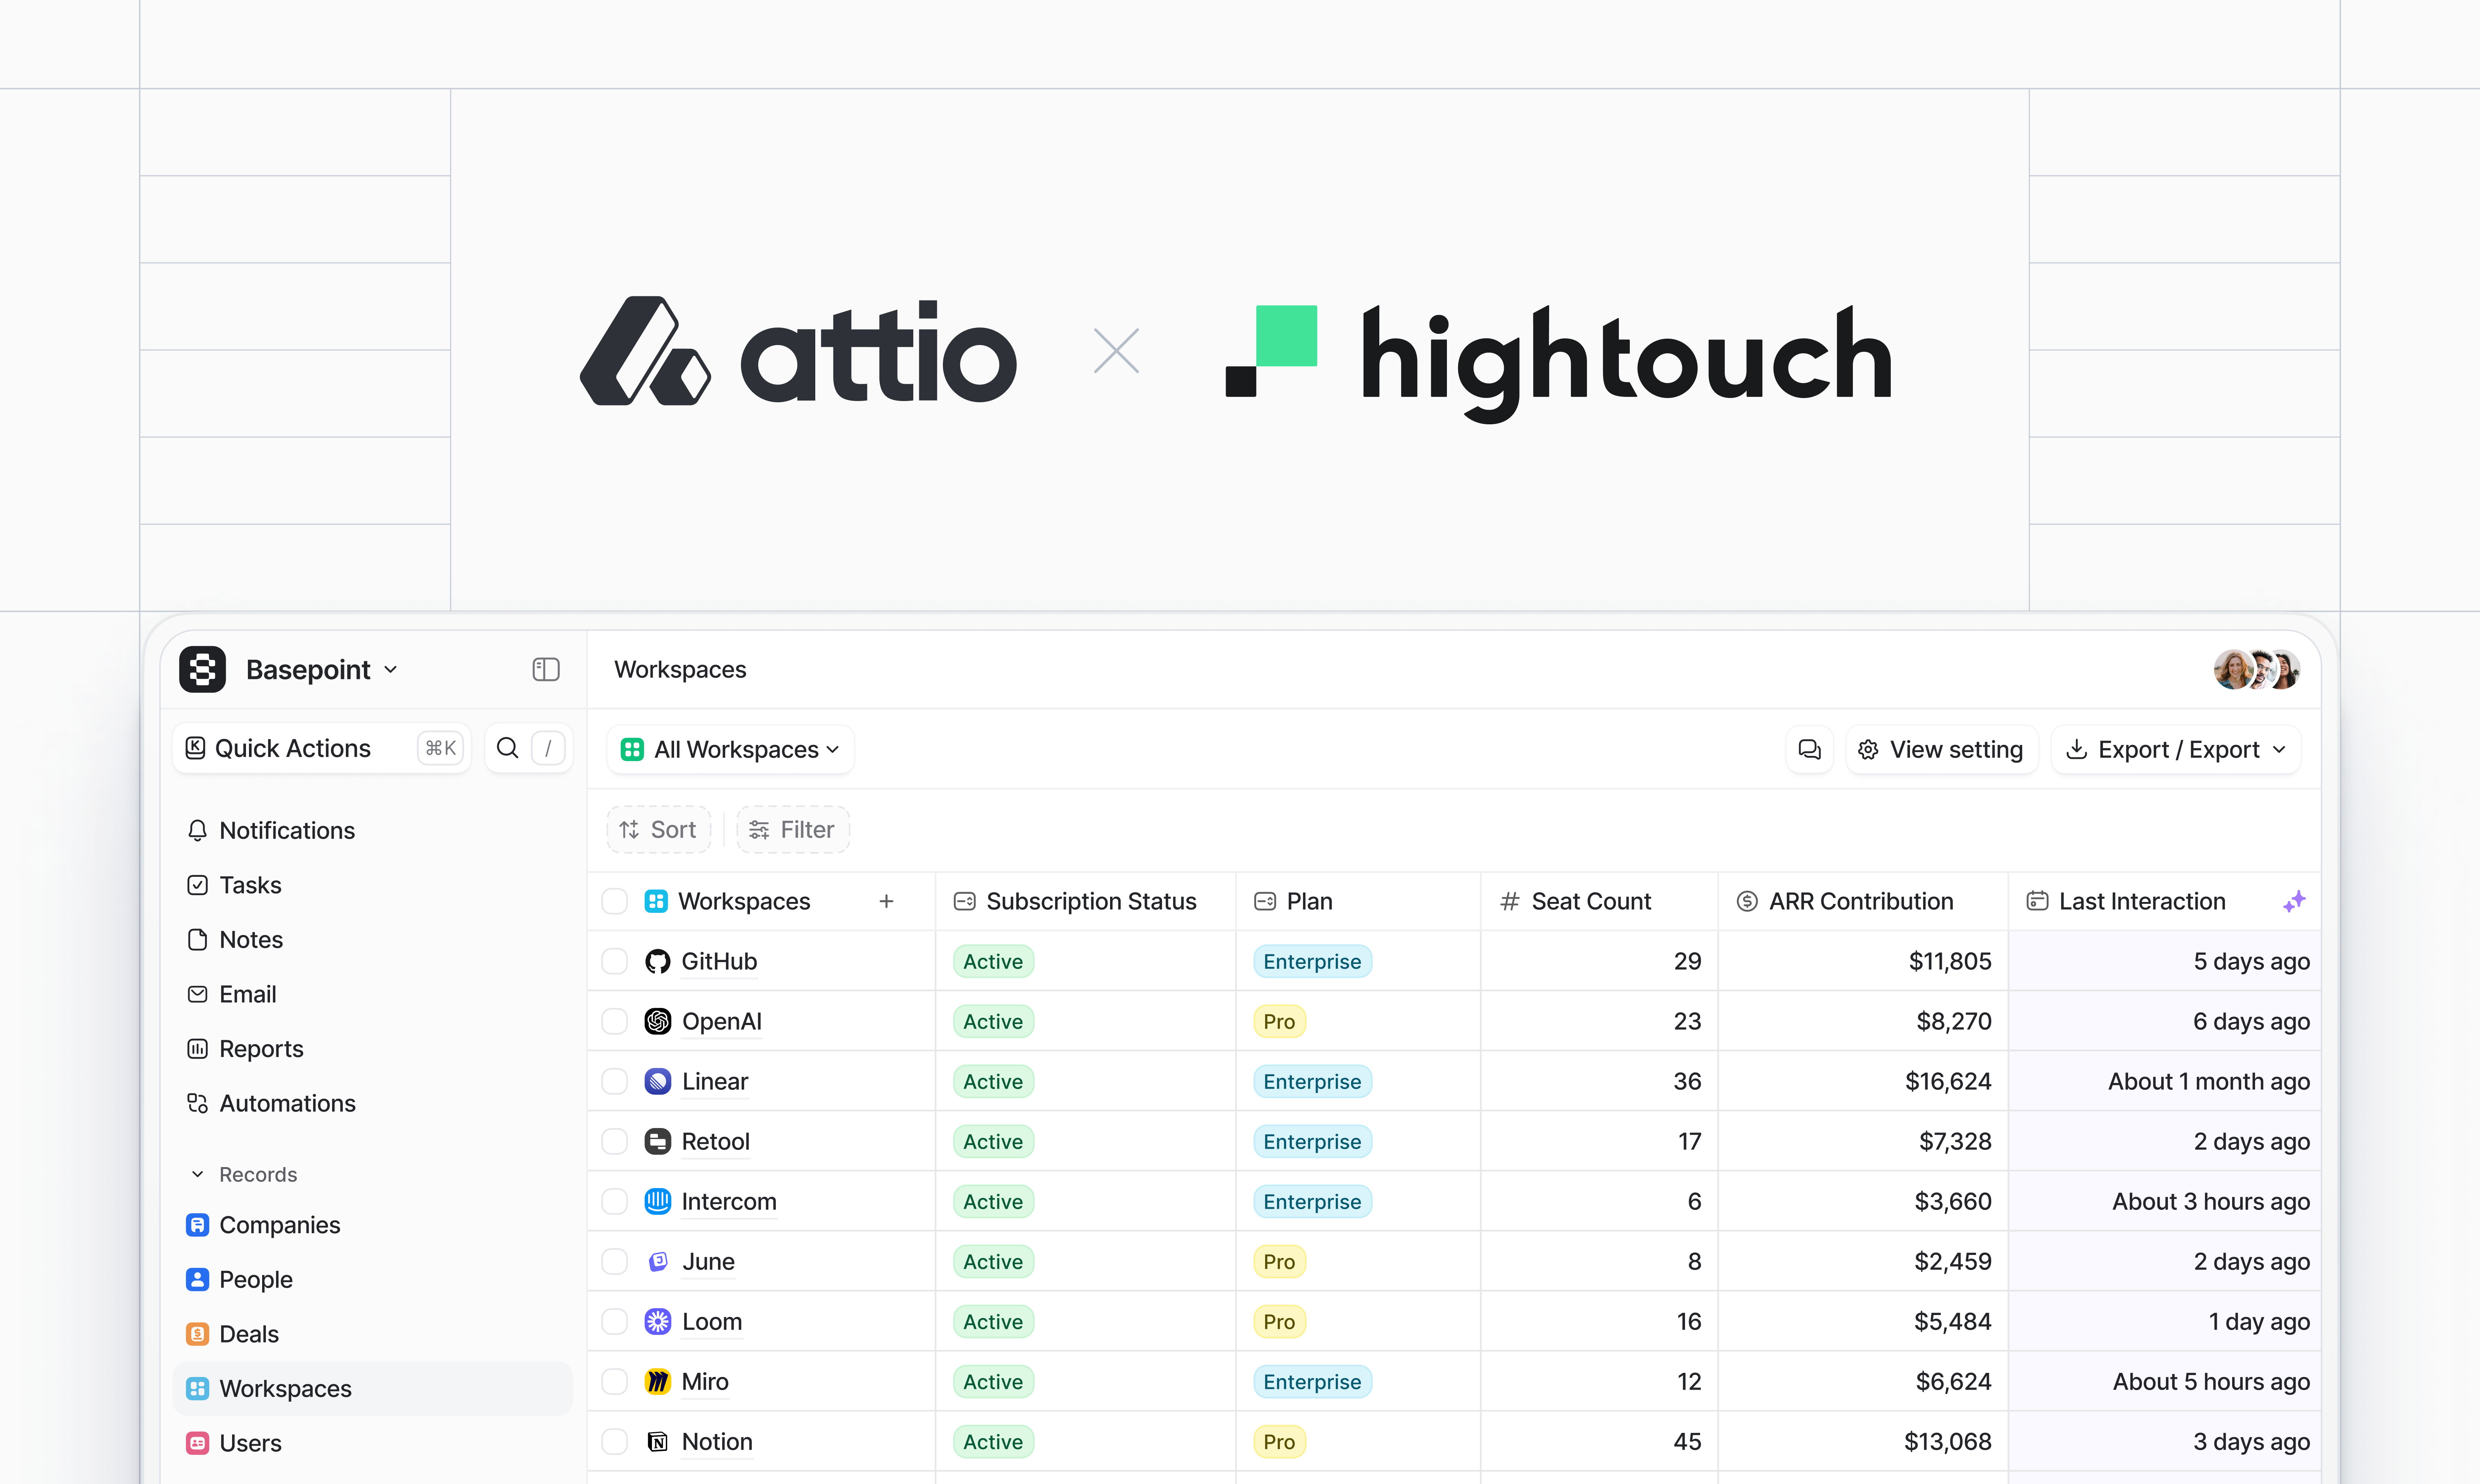The width and height of the screenshot is (2480, 1484).
Task: Click the team member avatars
Action: [2257, 669]
